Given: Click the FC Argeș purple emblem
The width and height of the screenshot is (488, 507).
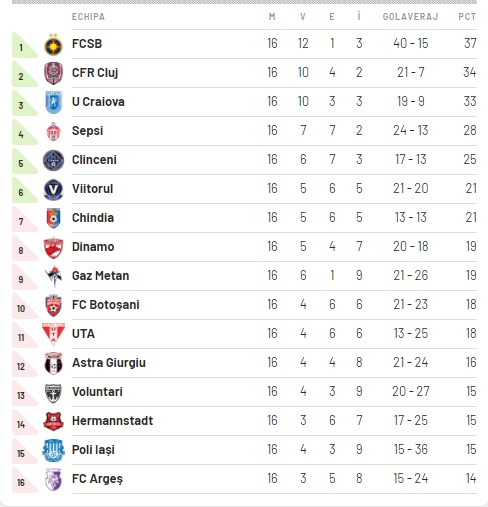Looking at the screenshot, I should point(53,479).
